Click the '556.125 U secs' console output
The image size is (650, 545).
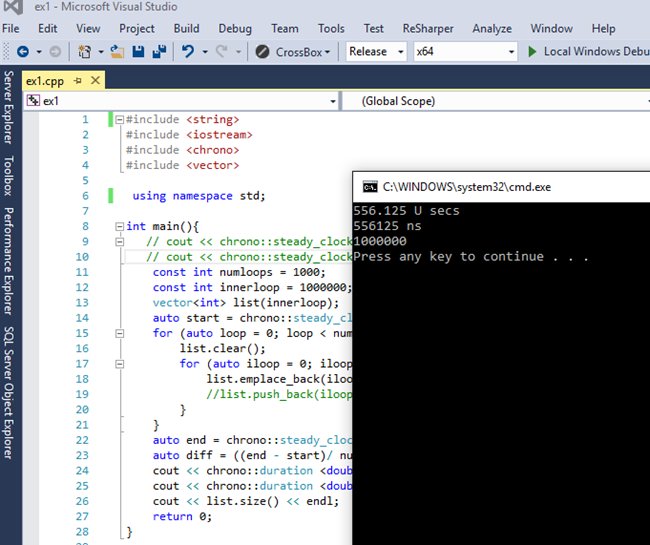(406, 211)
